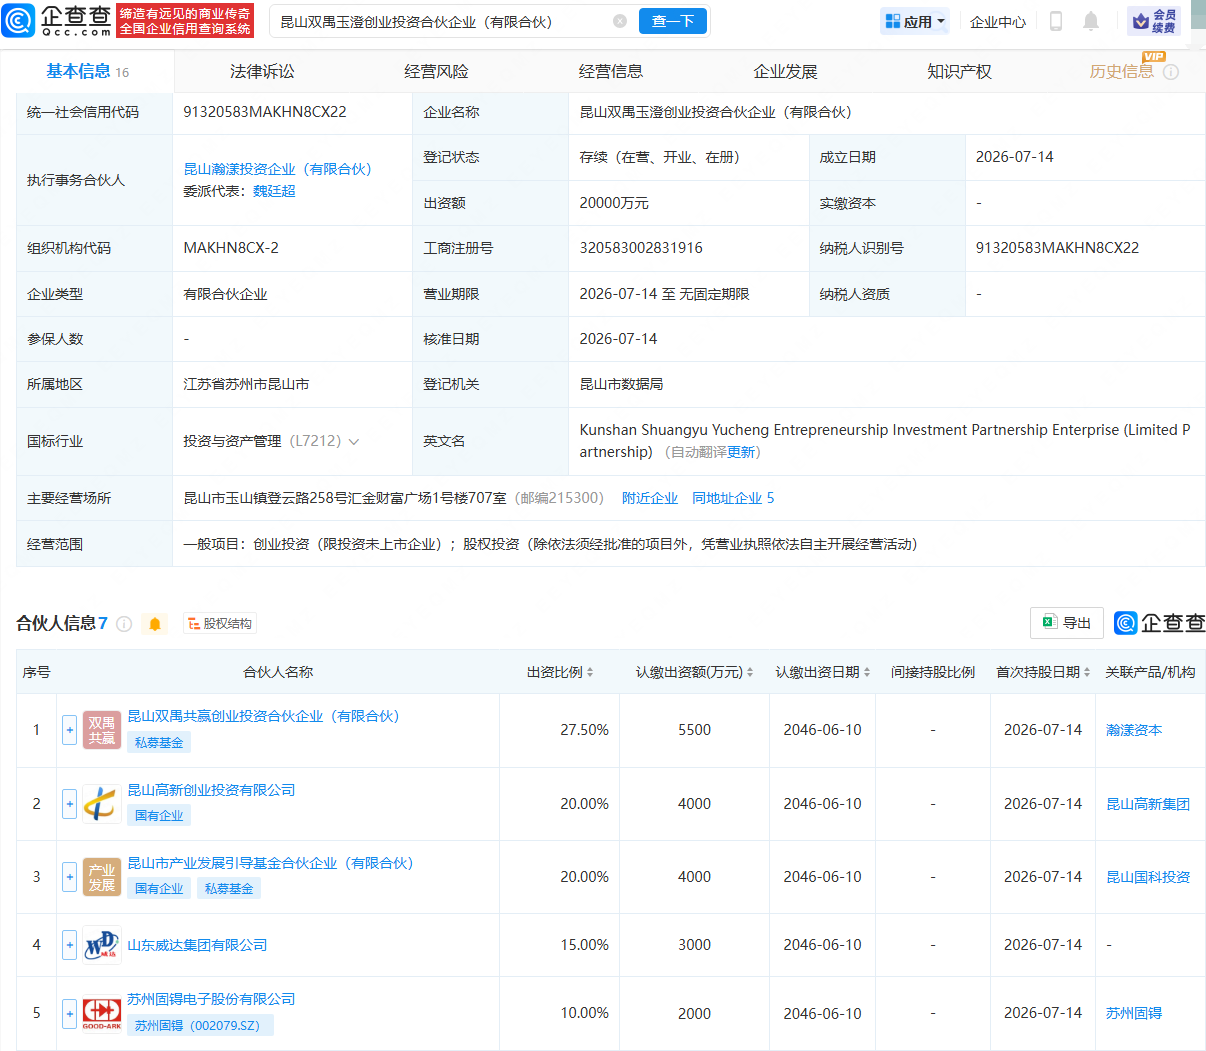Sort partners by 认缴出资额(万元)

click(750, 673)
